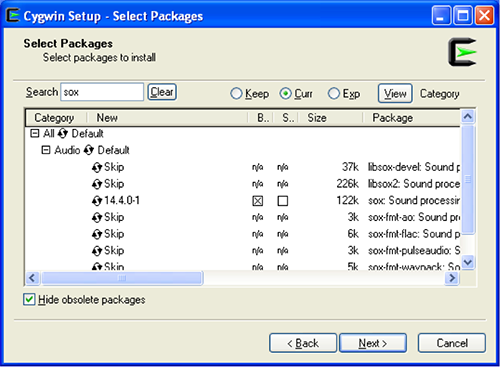The image size is (500, 367).
Task: Click the B.. column header
Action: pos(261,118)
